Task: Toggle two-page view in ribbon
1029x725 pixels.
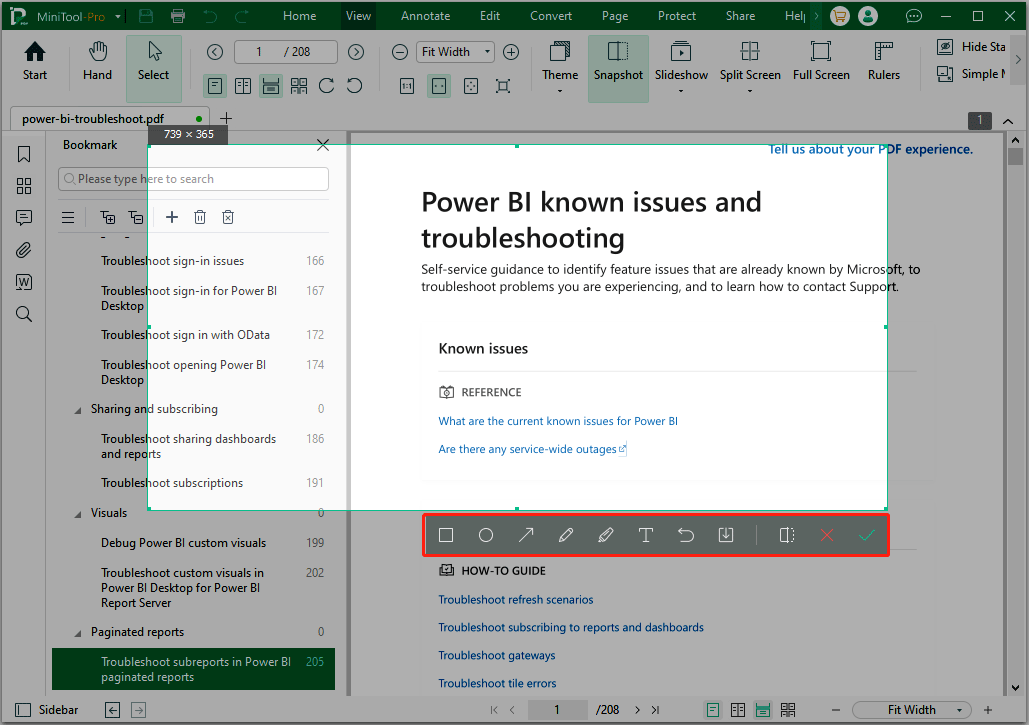Action: coord(243,86)
